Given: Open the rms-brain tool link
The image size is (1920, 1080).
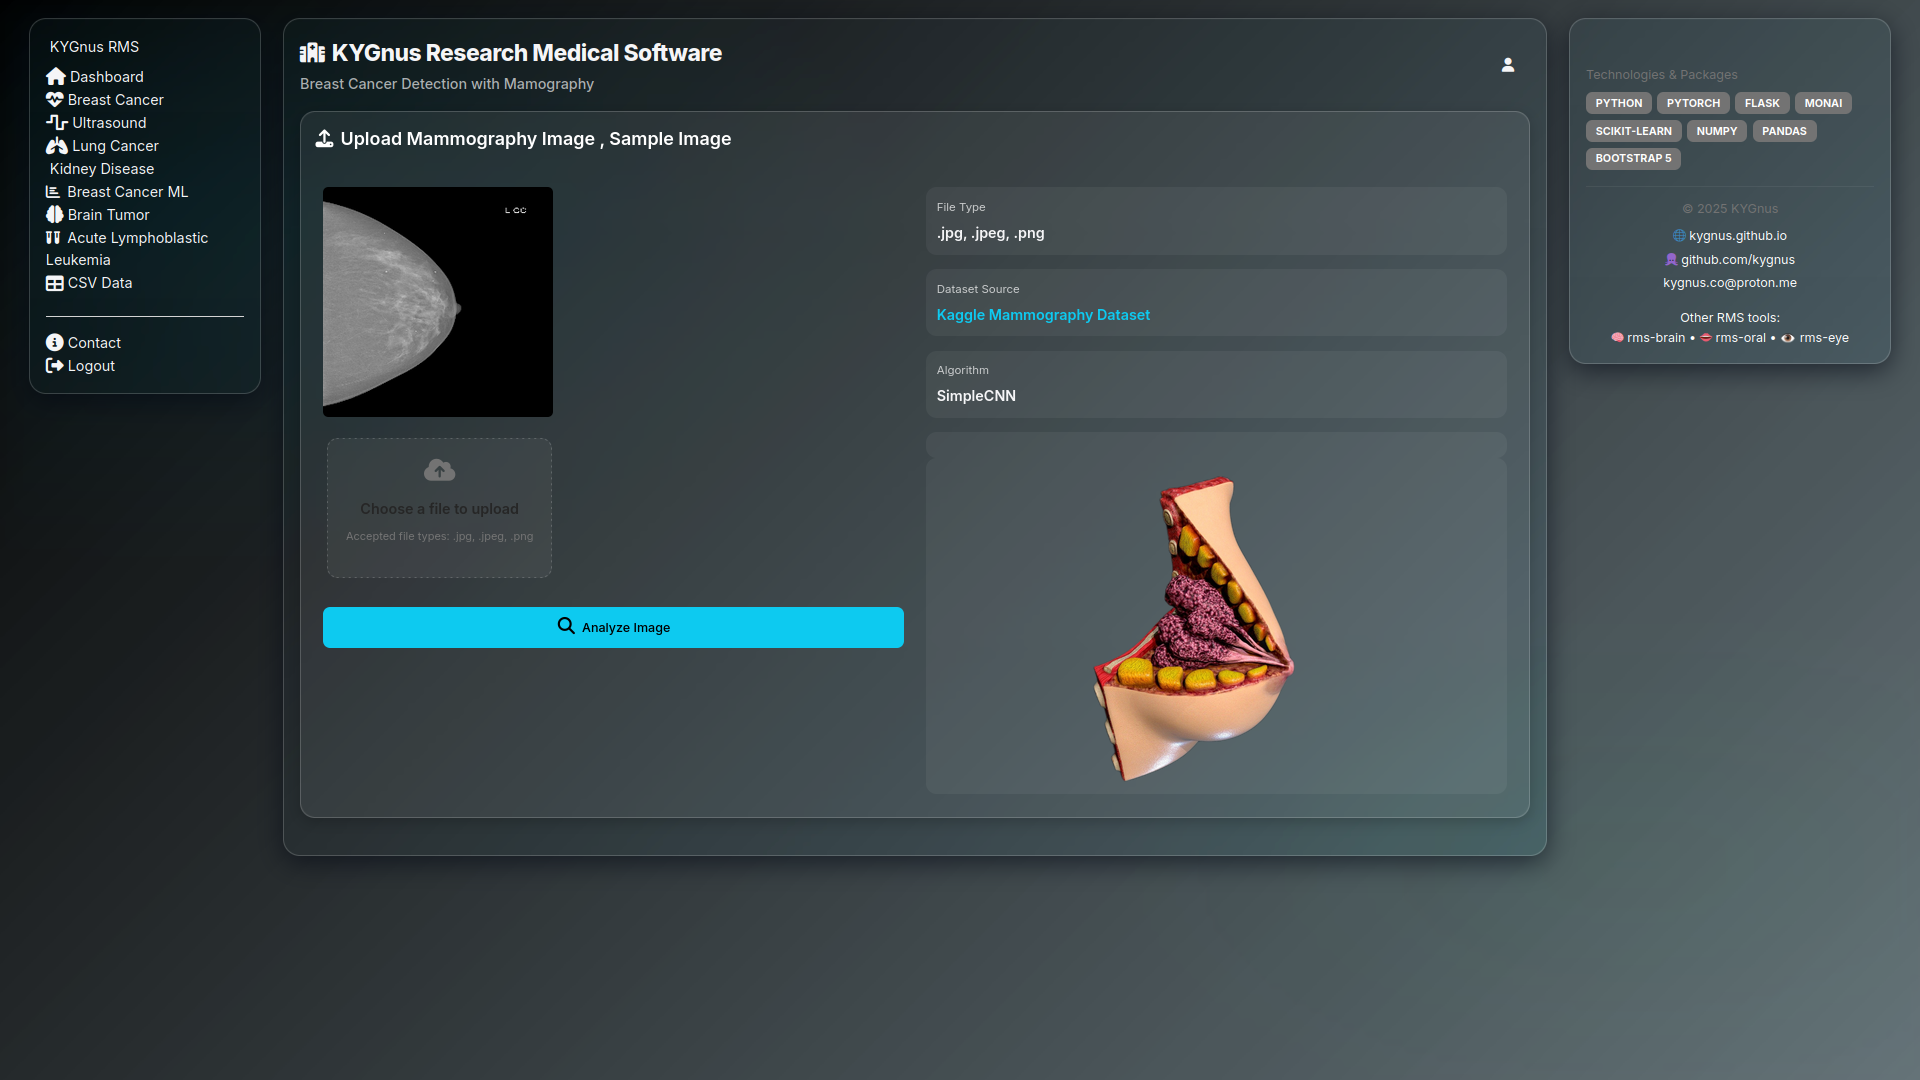Looking at the screenshot, I should (x=1655, y=338).
